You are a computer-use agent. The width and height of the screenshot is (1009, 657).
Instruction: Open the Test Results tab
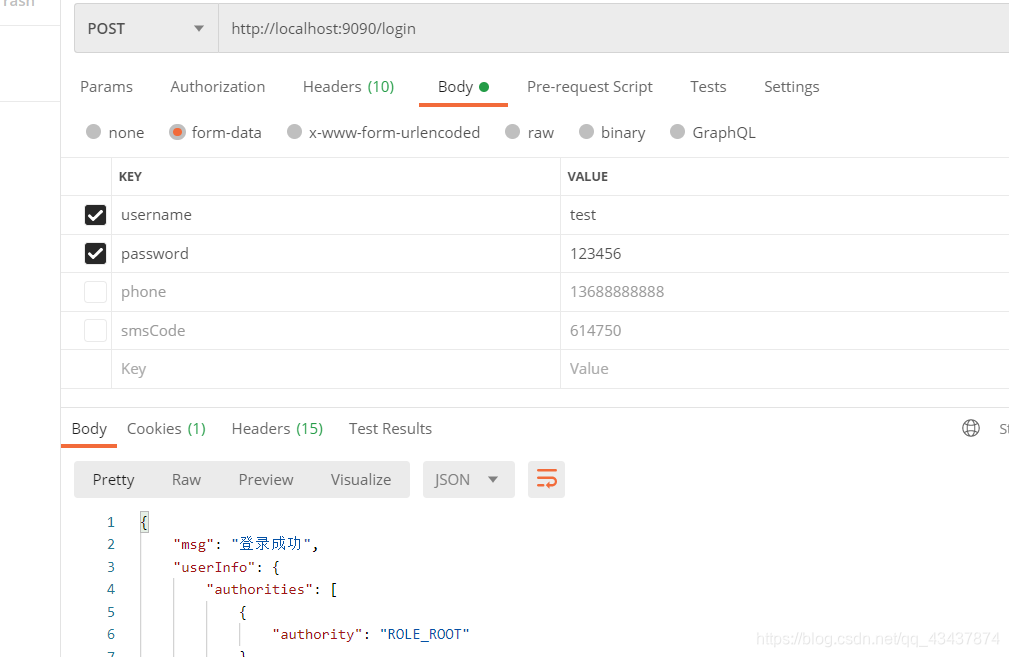click(x=390, y=429)
